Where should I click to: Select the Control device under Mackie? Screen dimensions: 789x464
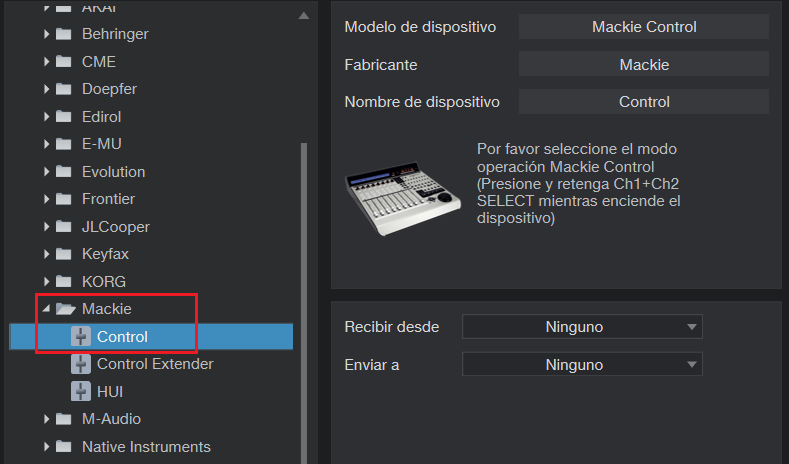(x=122, y=336)
